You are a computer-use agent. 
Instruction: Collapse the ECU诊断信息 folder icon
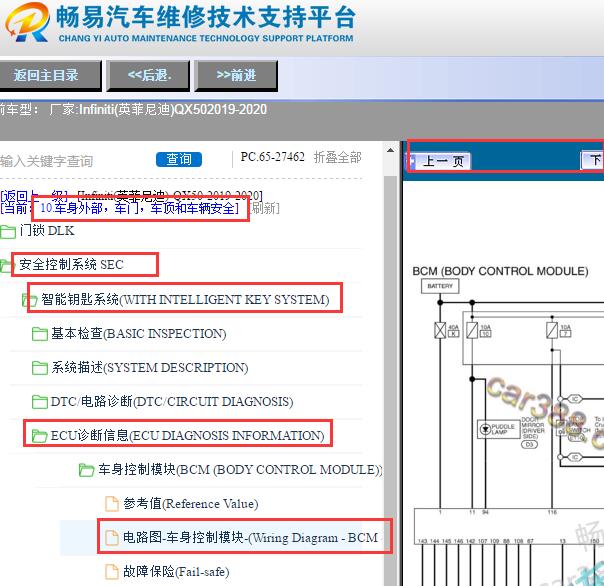point(40,436)
